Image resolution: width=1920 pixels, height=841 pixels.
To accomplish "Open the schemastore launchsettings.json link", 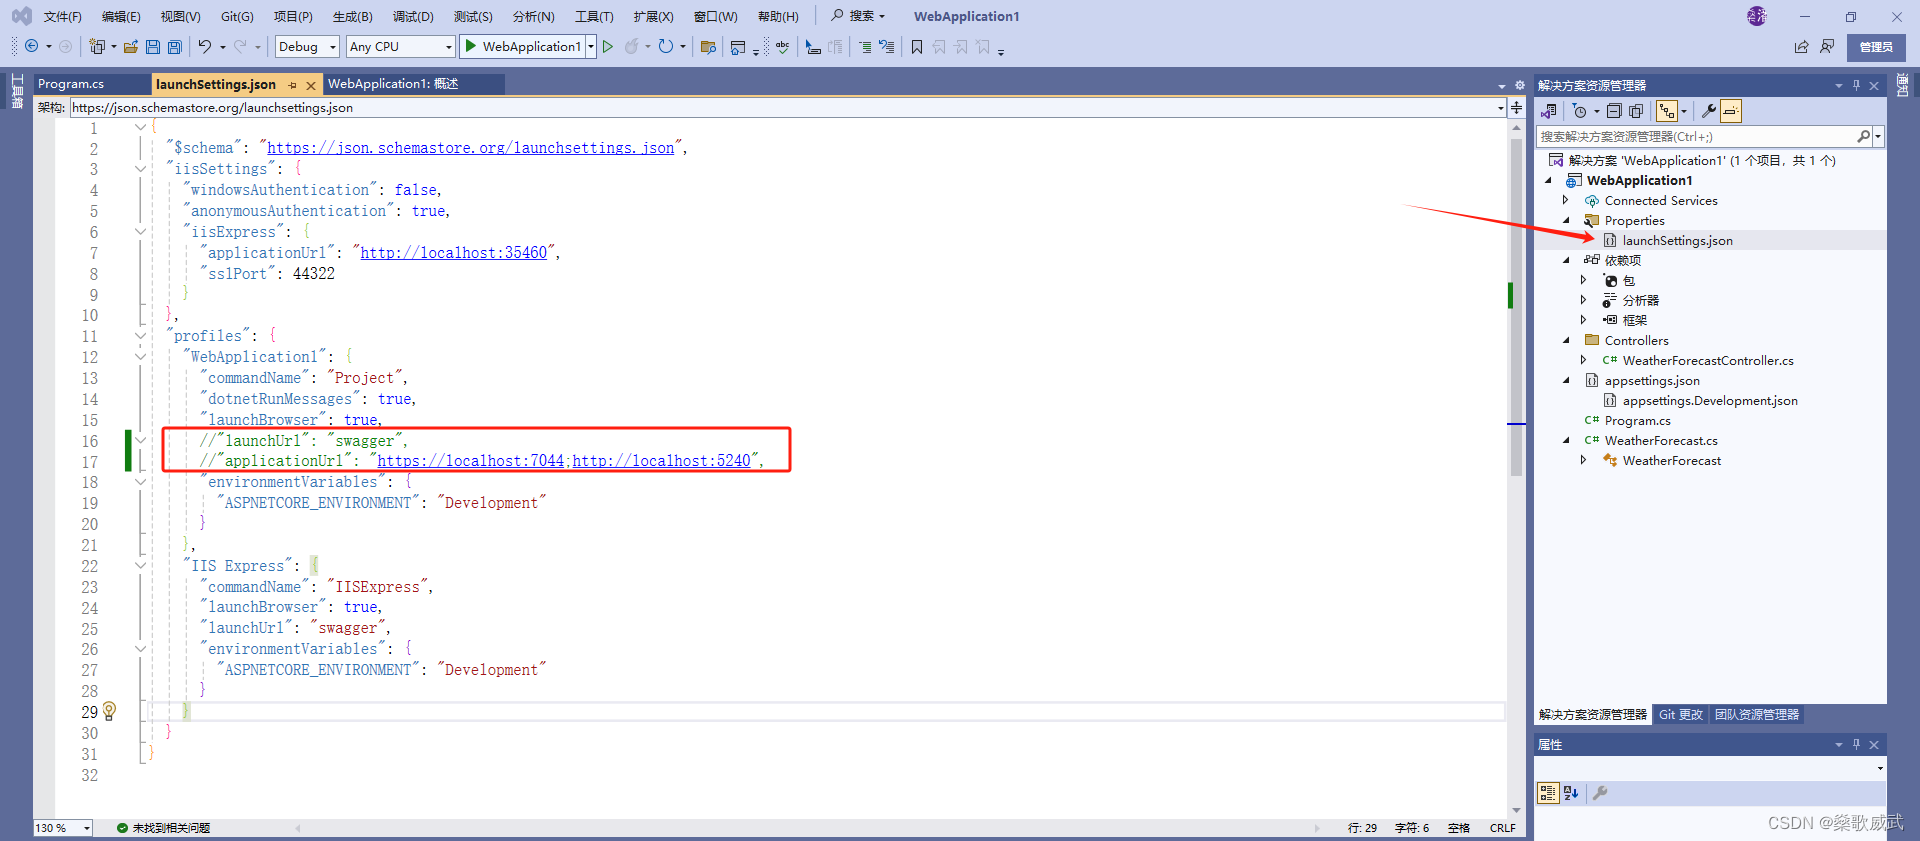I will coord(471,148).
